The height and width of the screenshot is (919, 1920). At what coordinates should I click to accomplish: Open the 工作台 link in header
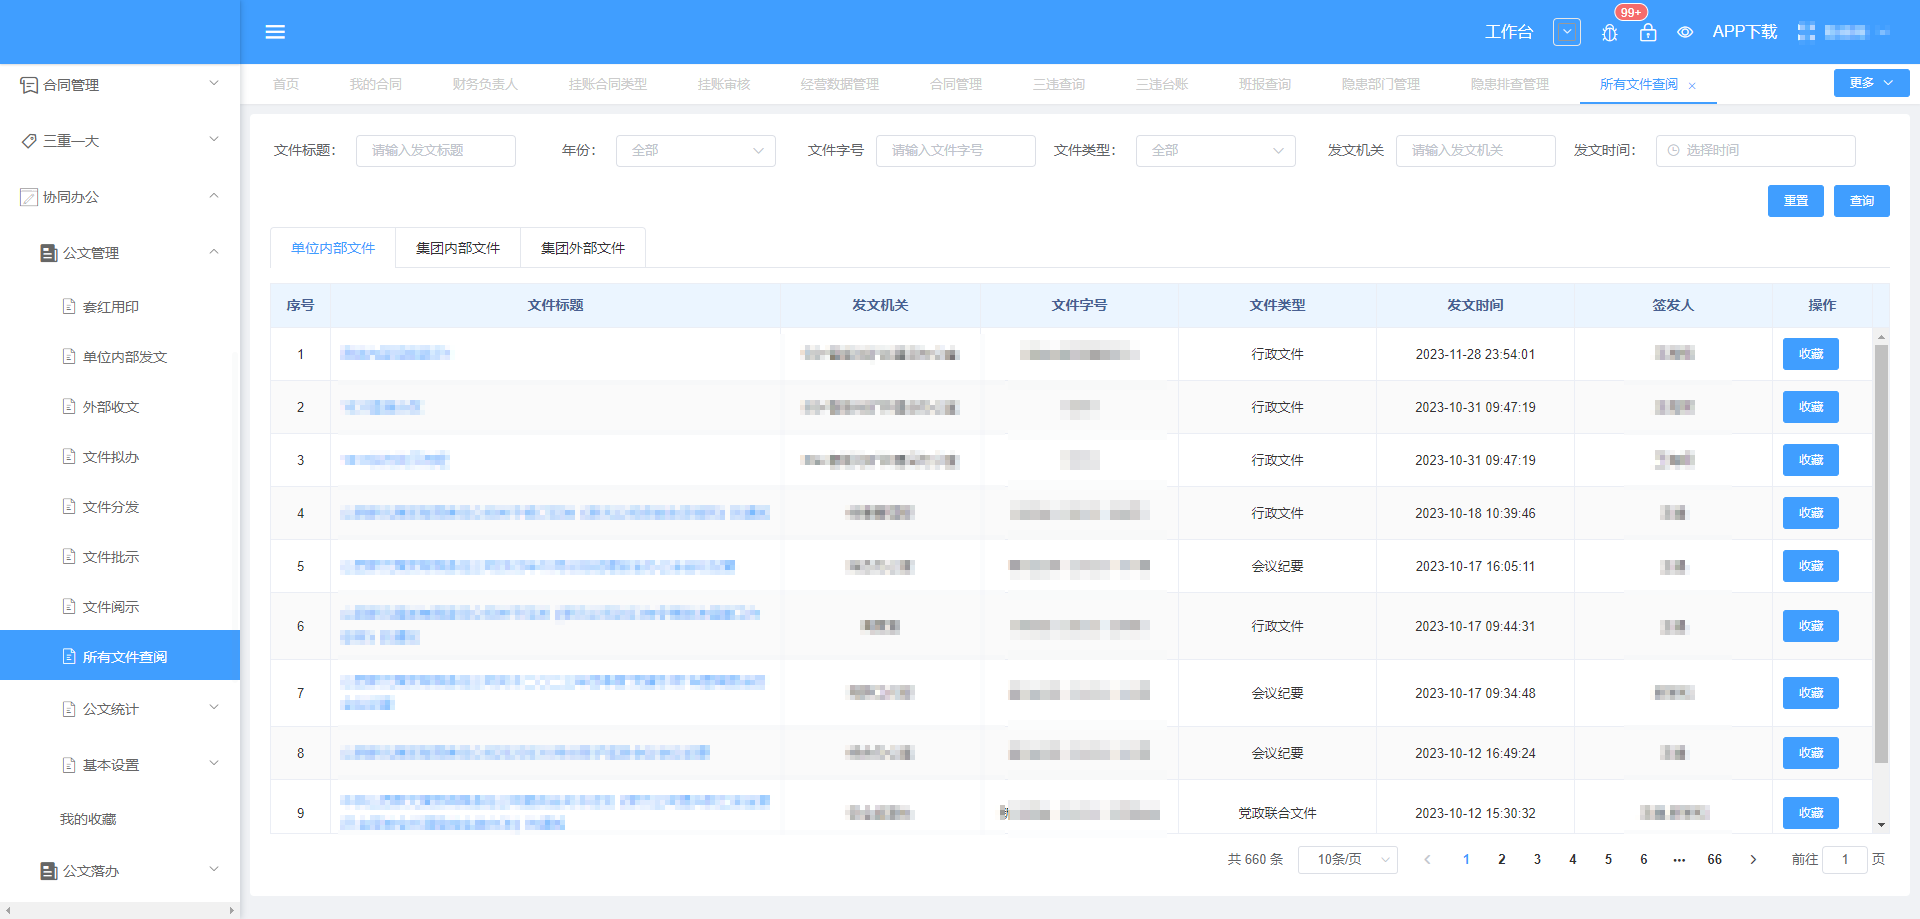click(1509, 32)
